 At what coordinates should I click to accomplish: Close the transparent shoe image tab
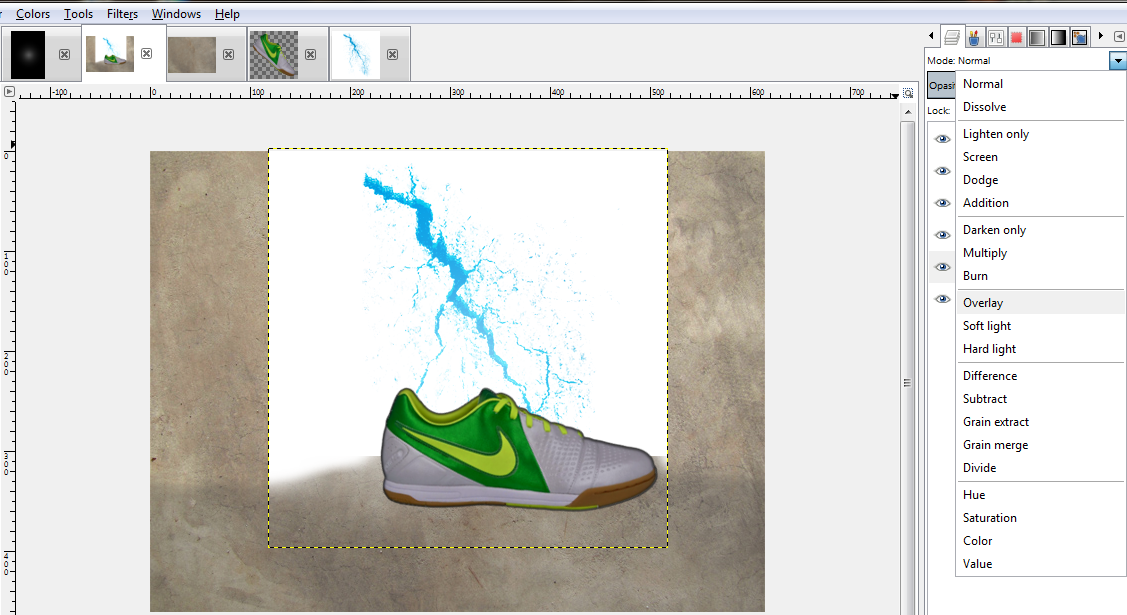tap(310, 54)
